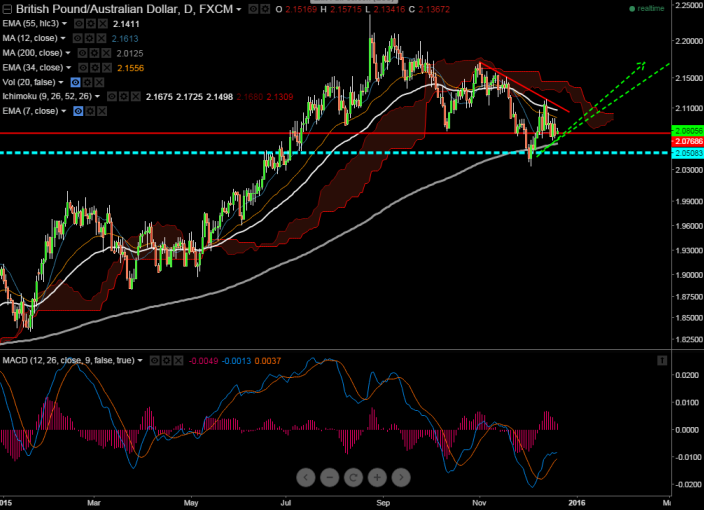704x510 pixels.
Task: Open dropdown arrow for EMA (55, hlc3)
Action: (x=64, y=23)
